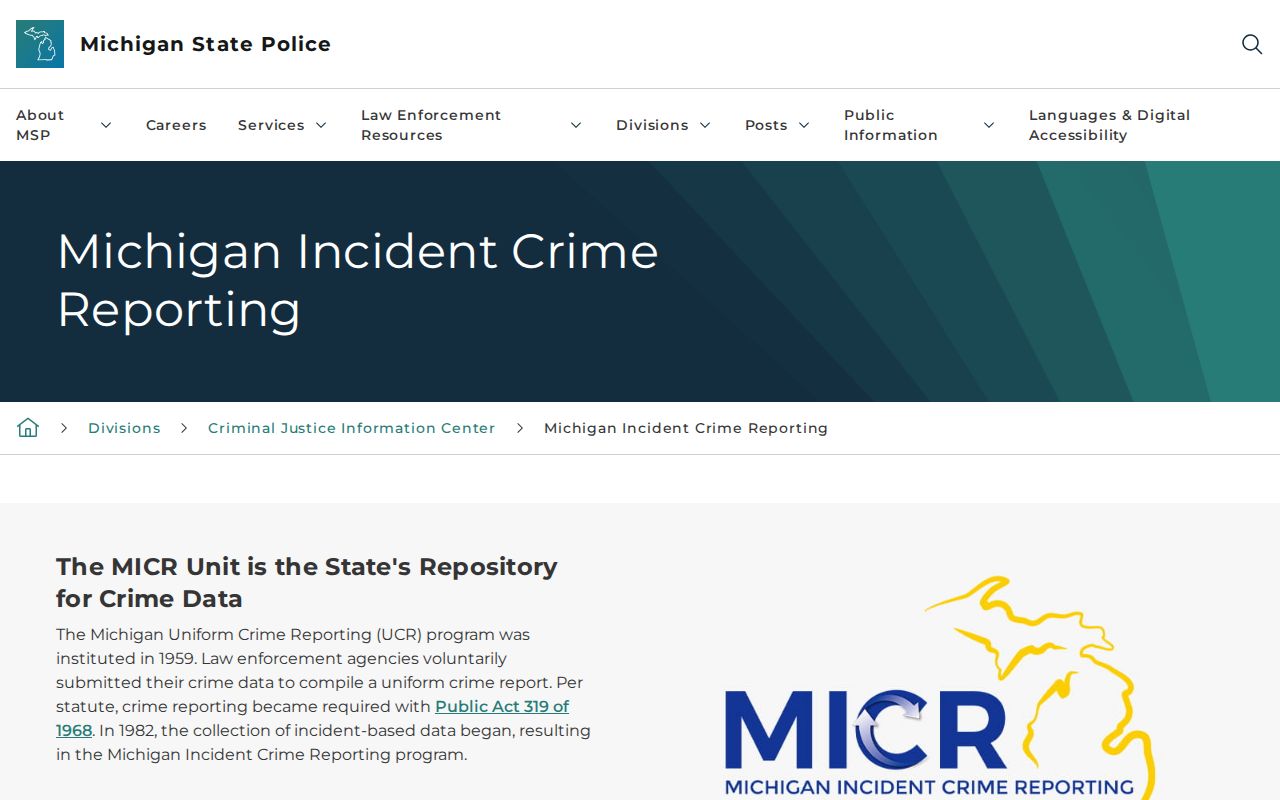Go to home via breadcrumb house icon
Viewport: 1280px width, 800px height.
[x=28, y=428]
